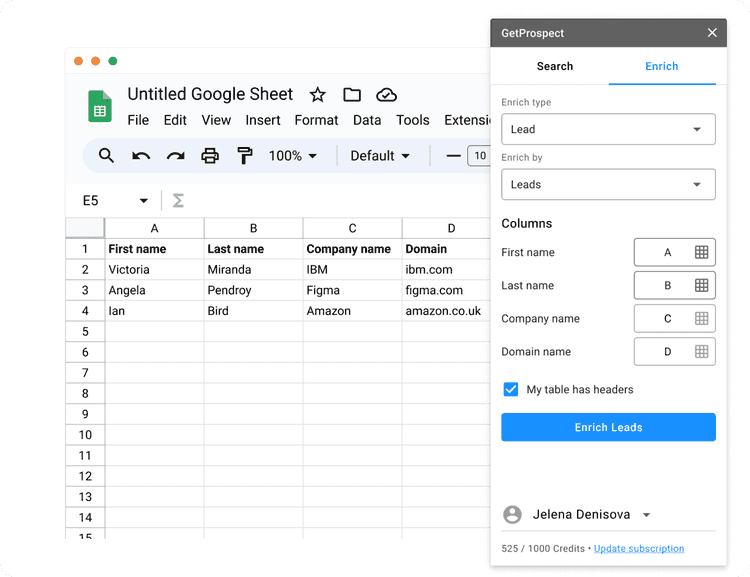This screenshot has width=750, height=577.
Task: Open the Update subscription link
Action: tap(639, 549)
